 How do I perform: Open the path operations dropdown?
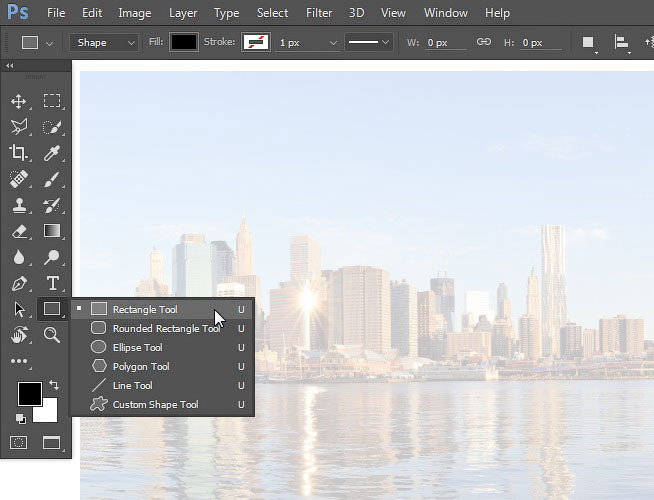[589, 43]
